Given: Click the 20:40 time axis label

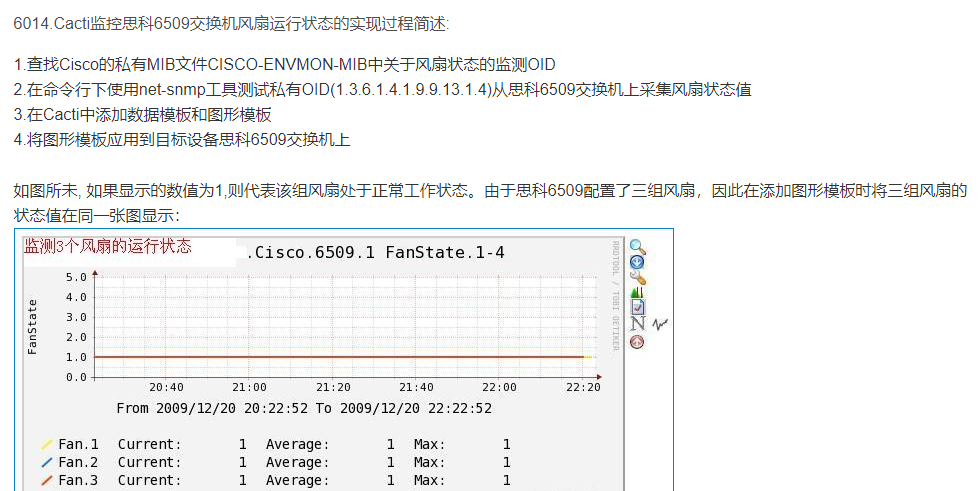Looking at the screenshot, I should tap(166, 387).
